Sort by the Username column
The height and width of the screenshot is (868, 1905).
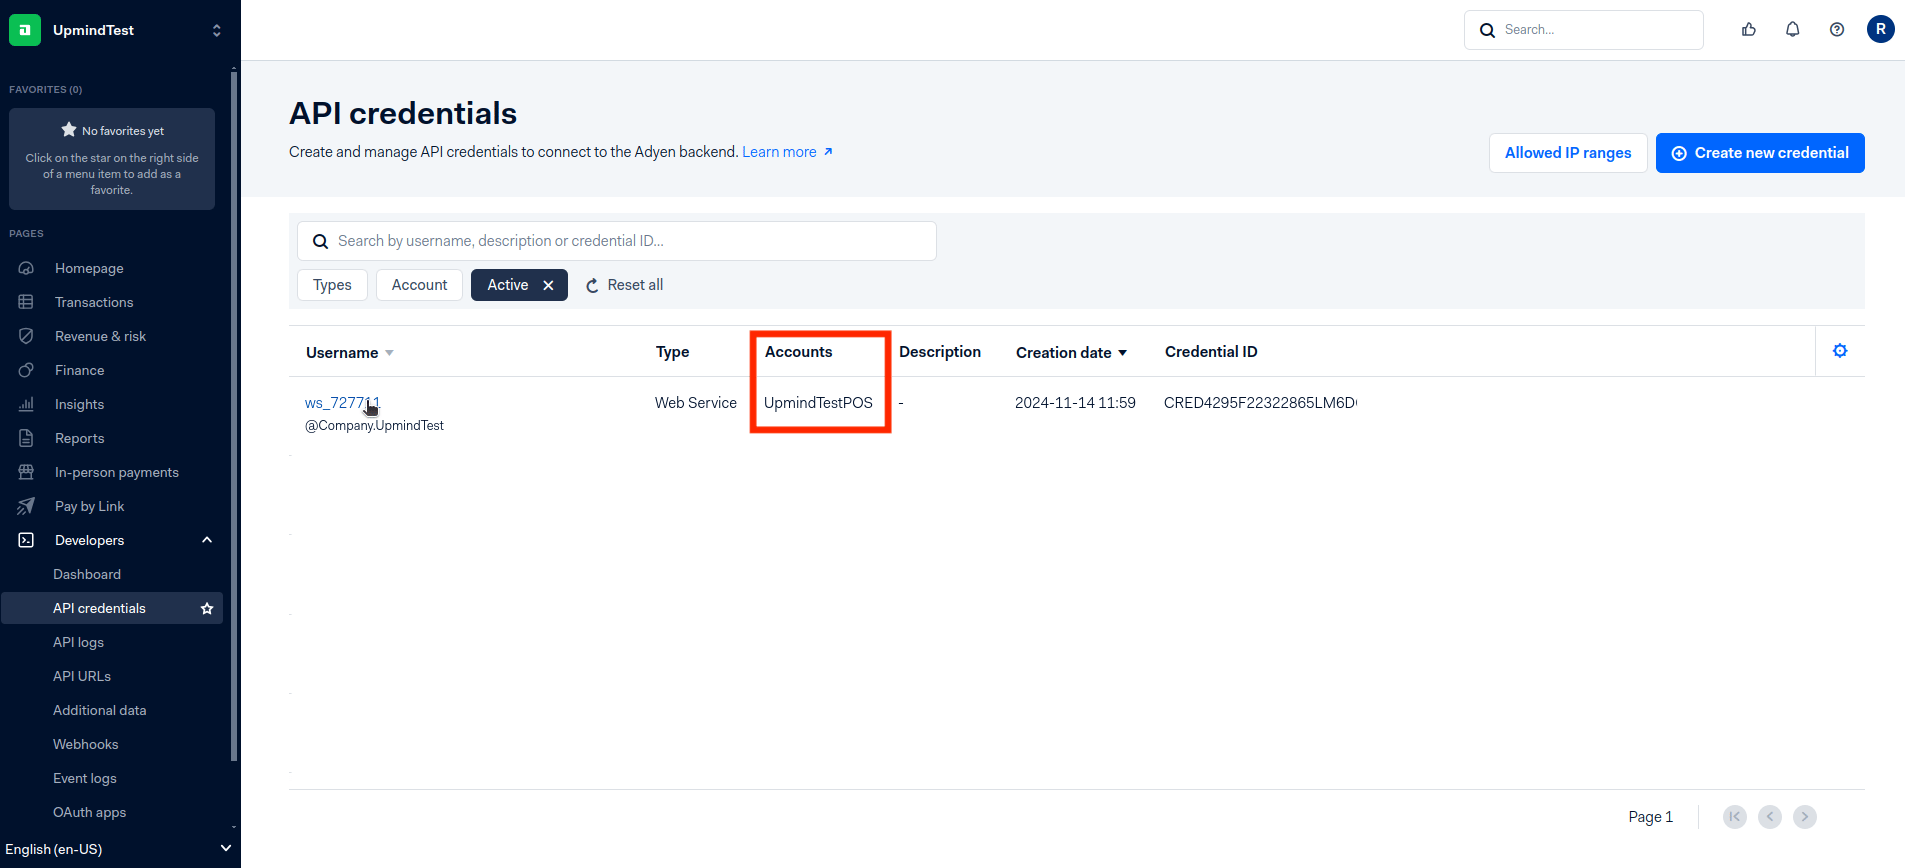click(350, 353)
